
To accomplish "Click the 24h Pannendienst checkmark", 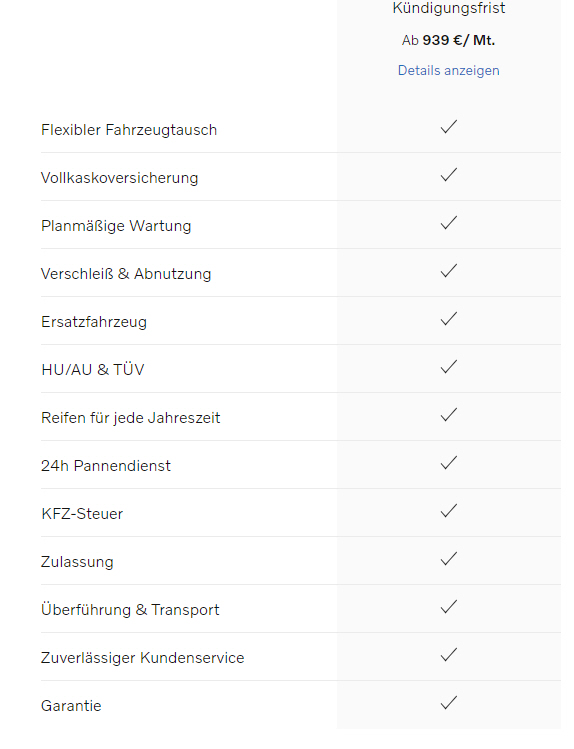I will click(x=449, y=463).
